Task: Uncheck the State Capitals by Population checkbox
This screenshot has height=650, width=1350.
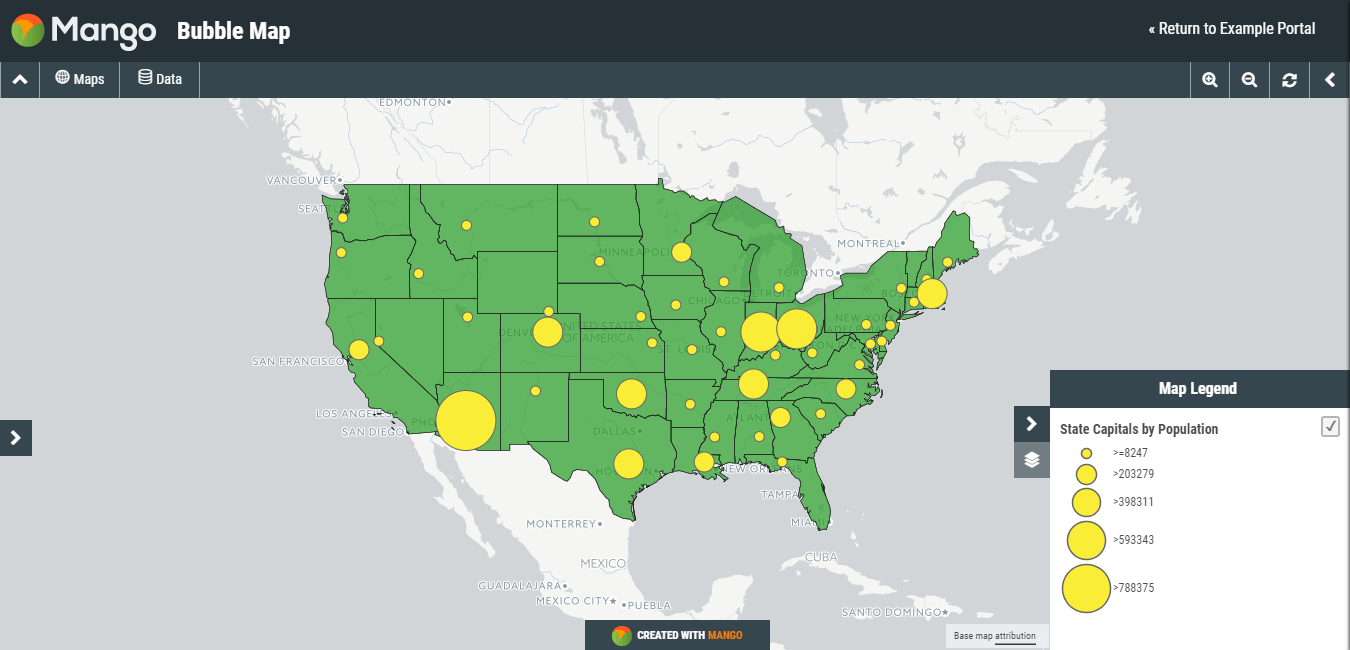Action: 1330,427
